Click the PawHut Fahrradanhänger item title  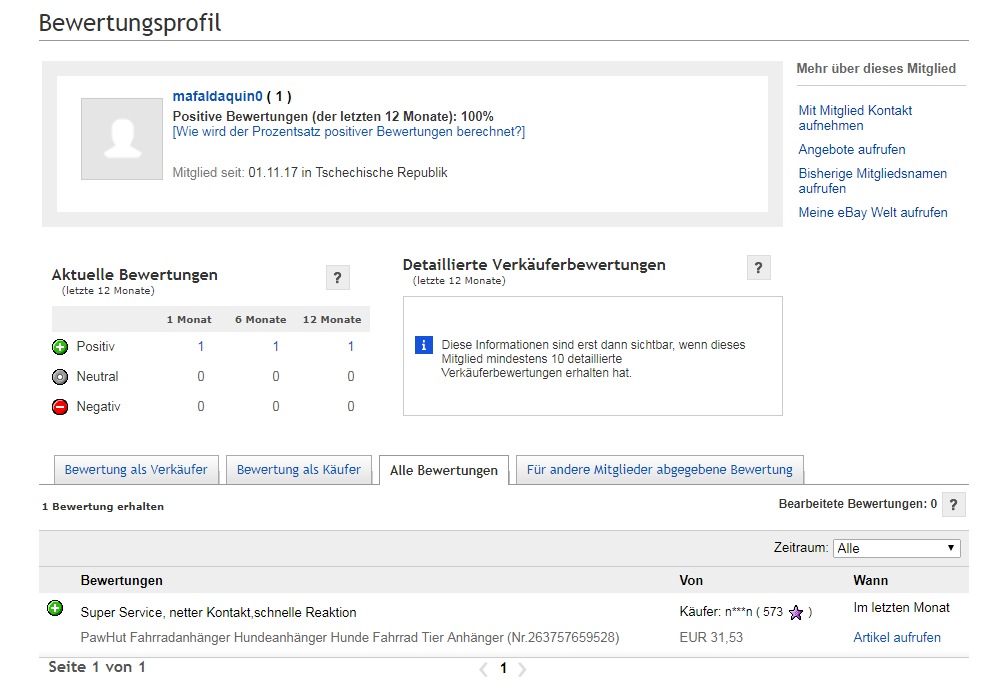point(350,638)
